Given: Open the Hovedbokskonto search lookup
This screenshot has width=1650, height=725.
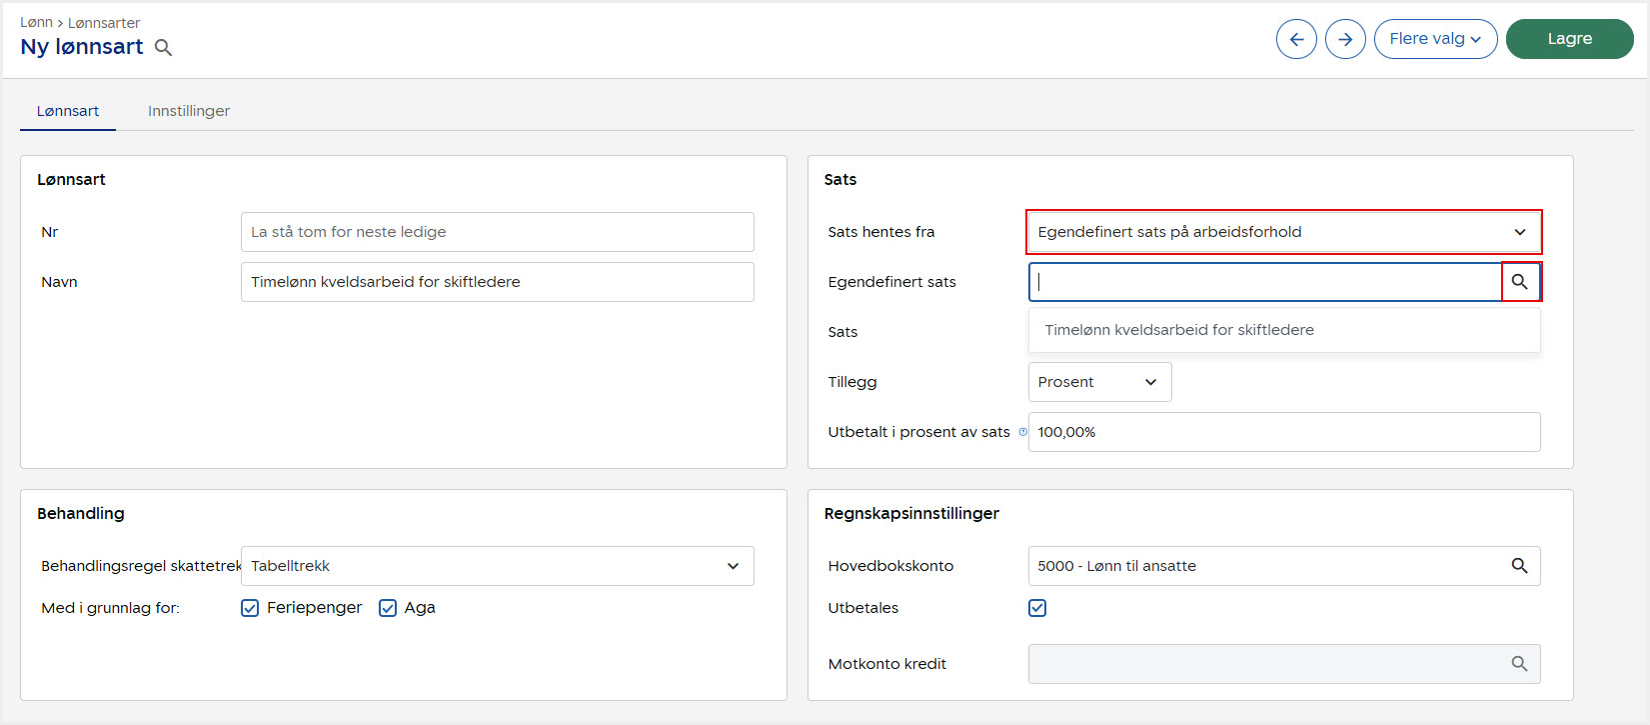Looking at the screenshot, I should [1519, 566].
